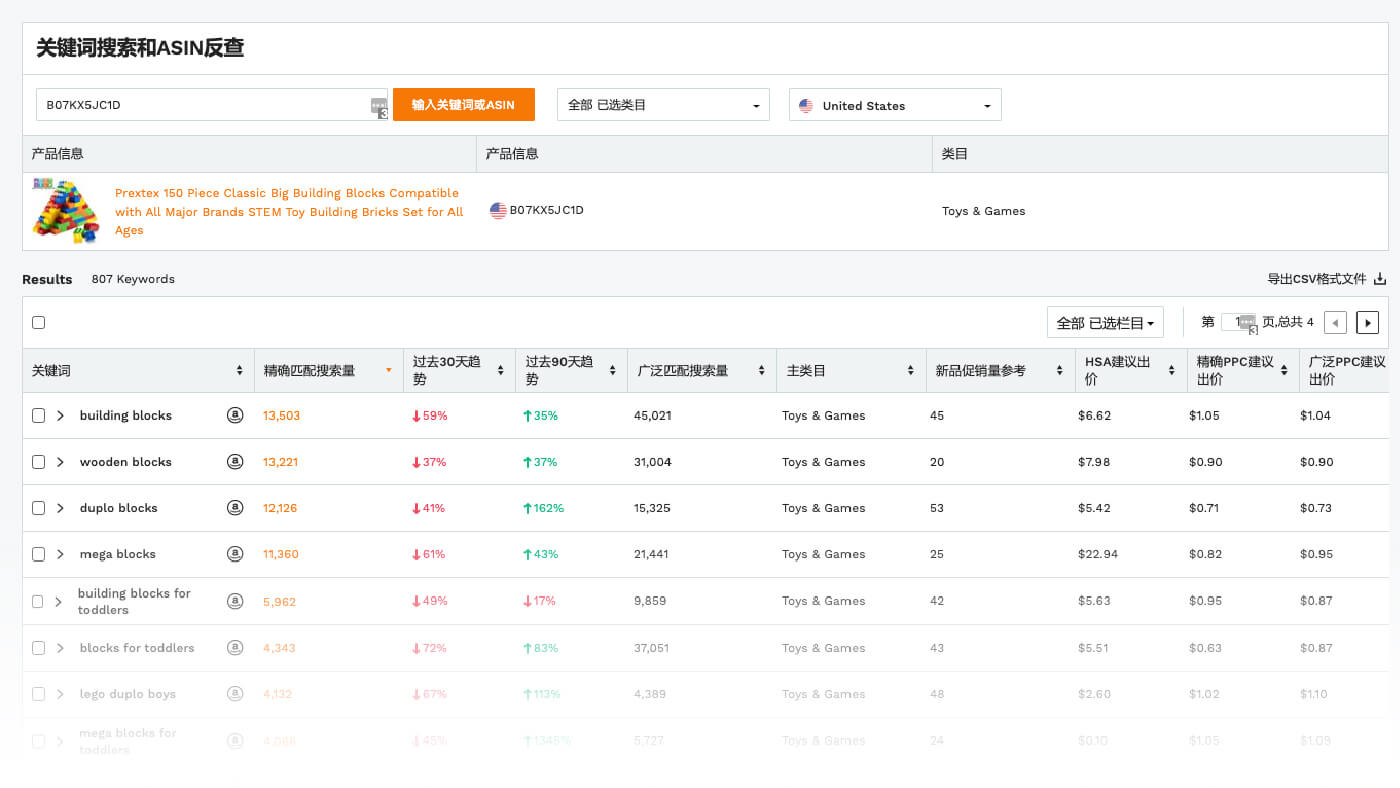1400x788 pixels.
Task: Click 13,221 search volume for wooden blocks
Action: [280, 462]
